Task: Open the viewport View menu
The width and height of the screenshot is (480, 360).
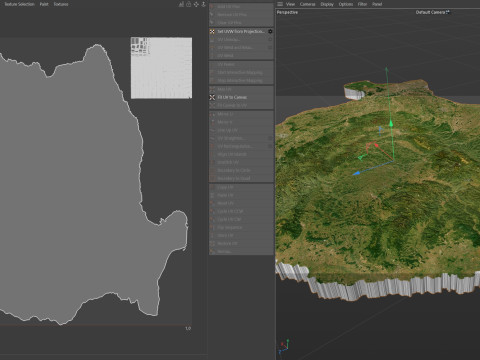Action: tap(290, 4)
